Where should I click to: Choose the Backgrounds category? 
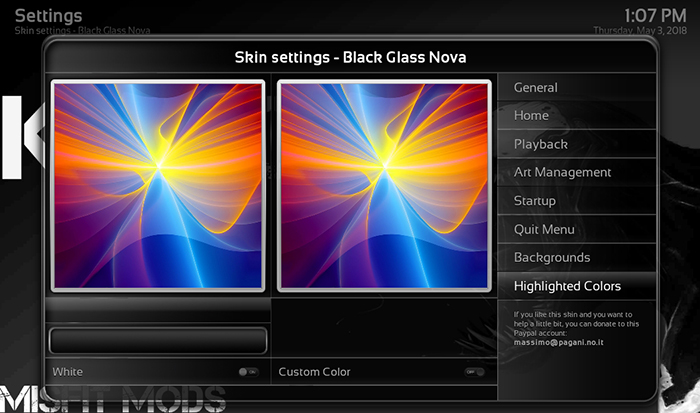pyautogui.click(x=576, y=258)
